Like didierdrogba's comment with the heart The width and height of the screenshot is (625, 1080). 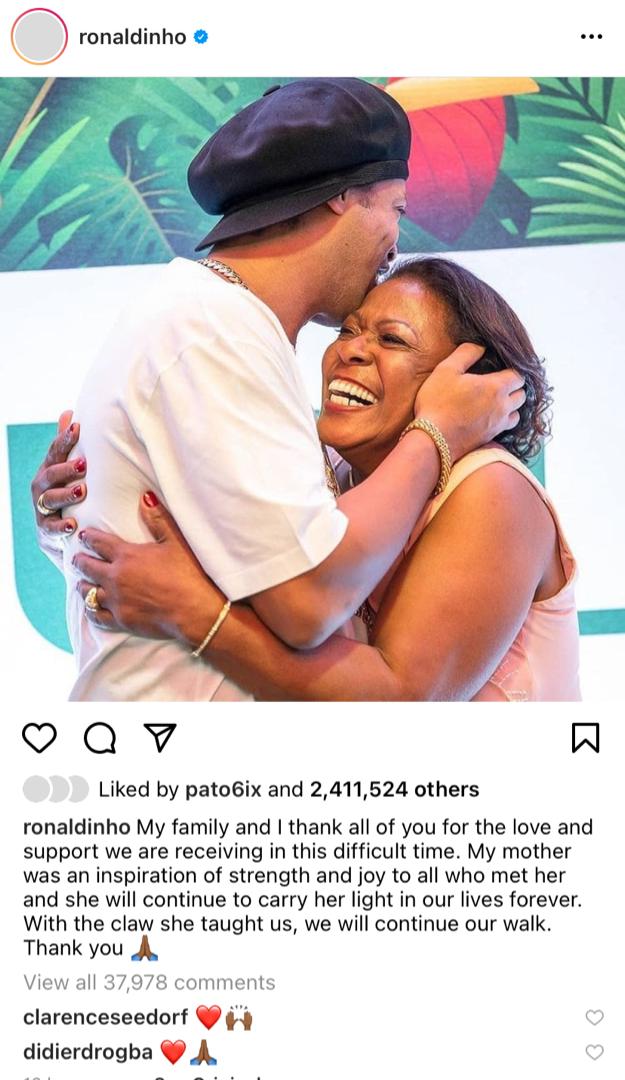pyautogui.click(x=594, y=1052)
